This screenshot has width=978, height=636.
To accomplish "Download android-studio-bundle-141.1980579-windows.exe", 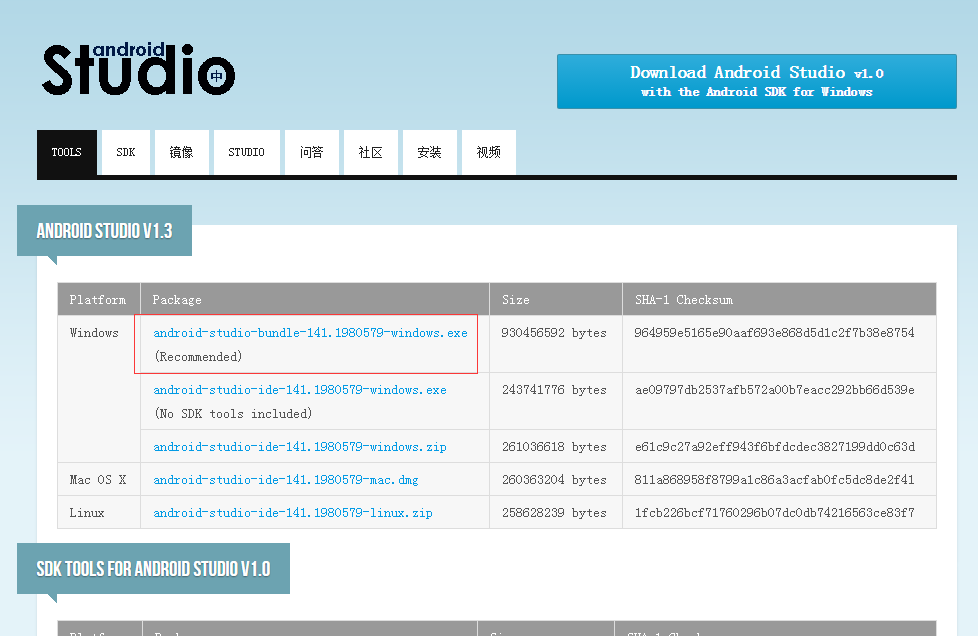I will [311, 333].
